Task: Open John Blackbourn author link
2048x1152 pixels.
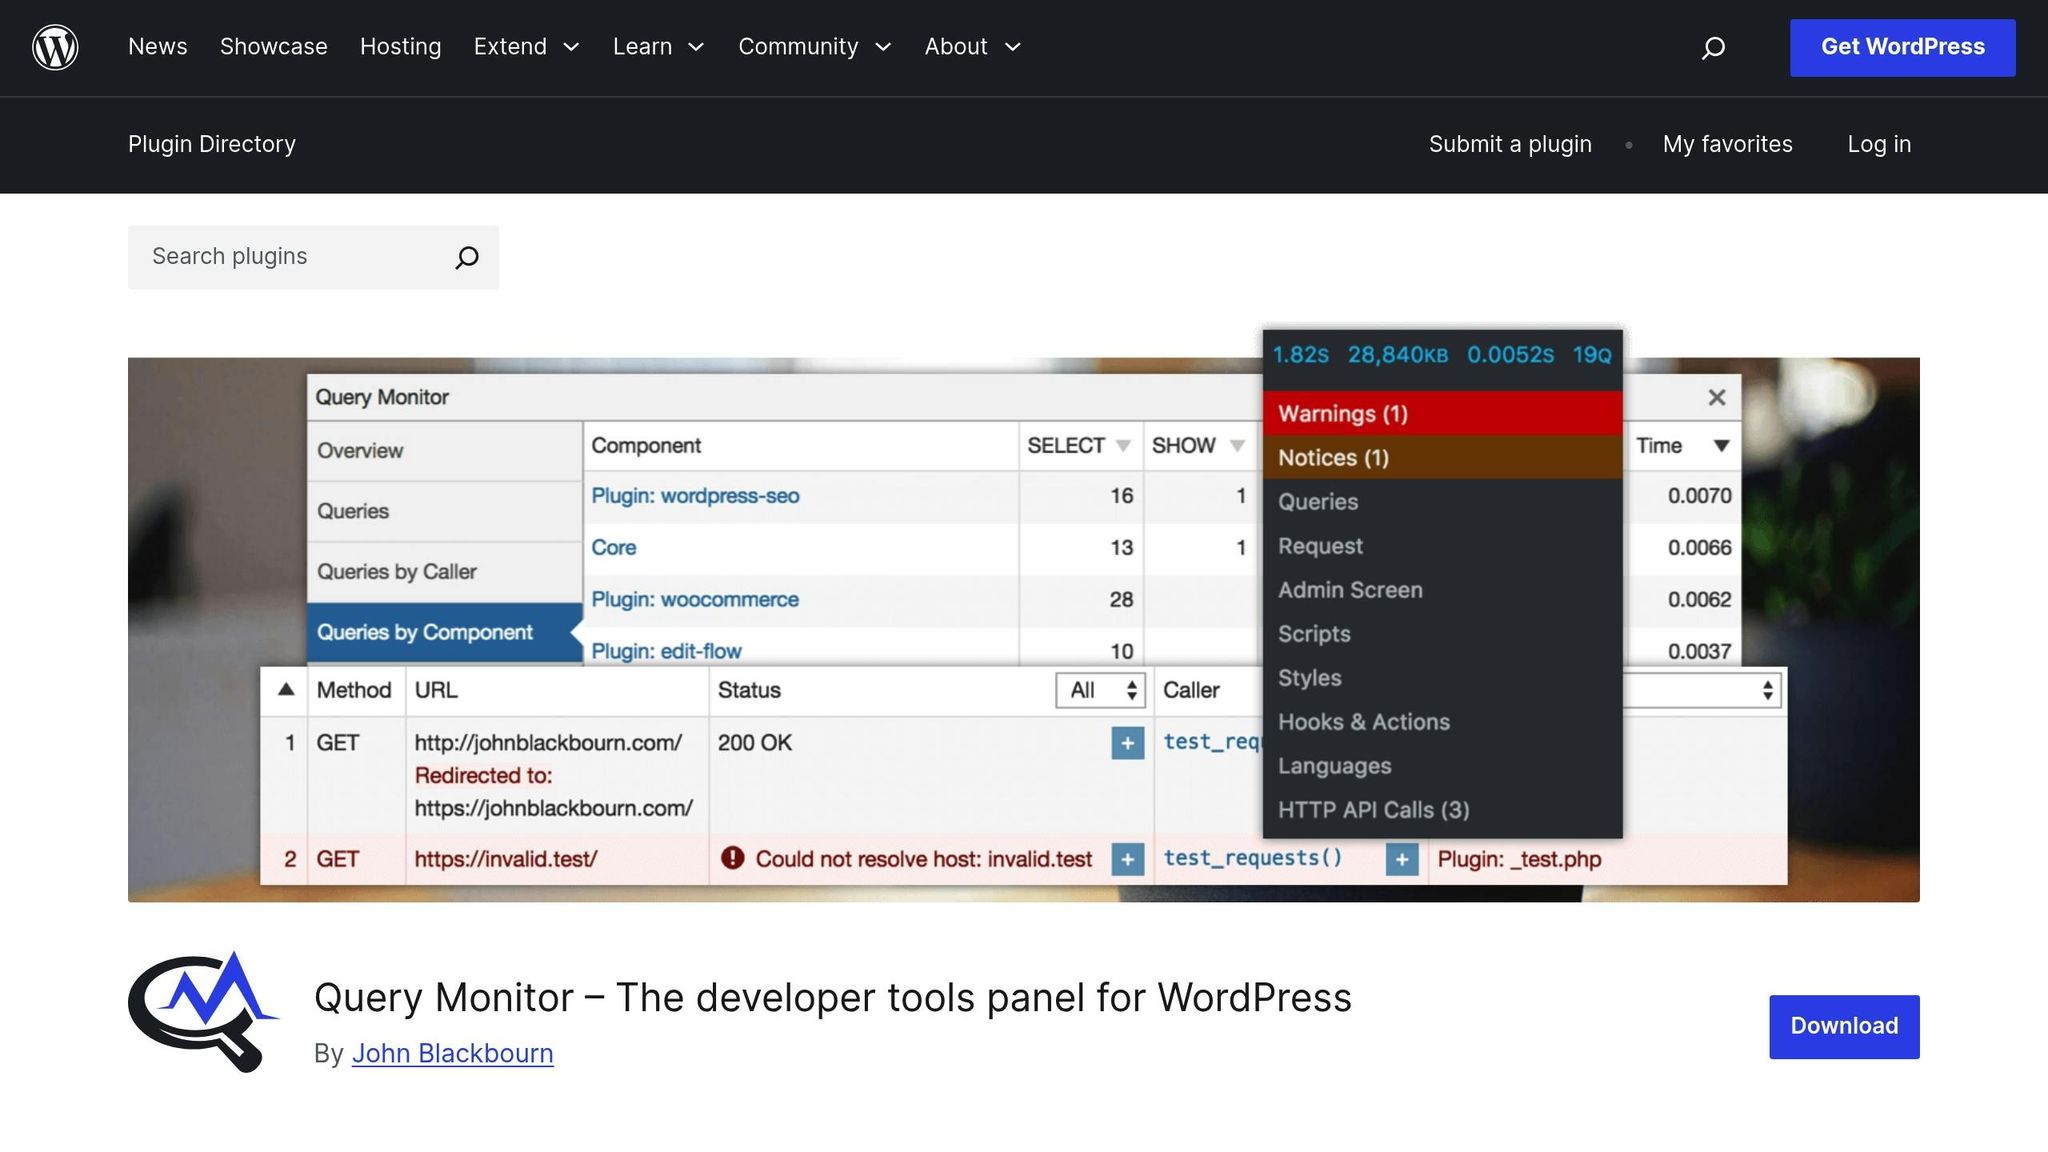Action: coord(452,1054)
